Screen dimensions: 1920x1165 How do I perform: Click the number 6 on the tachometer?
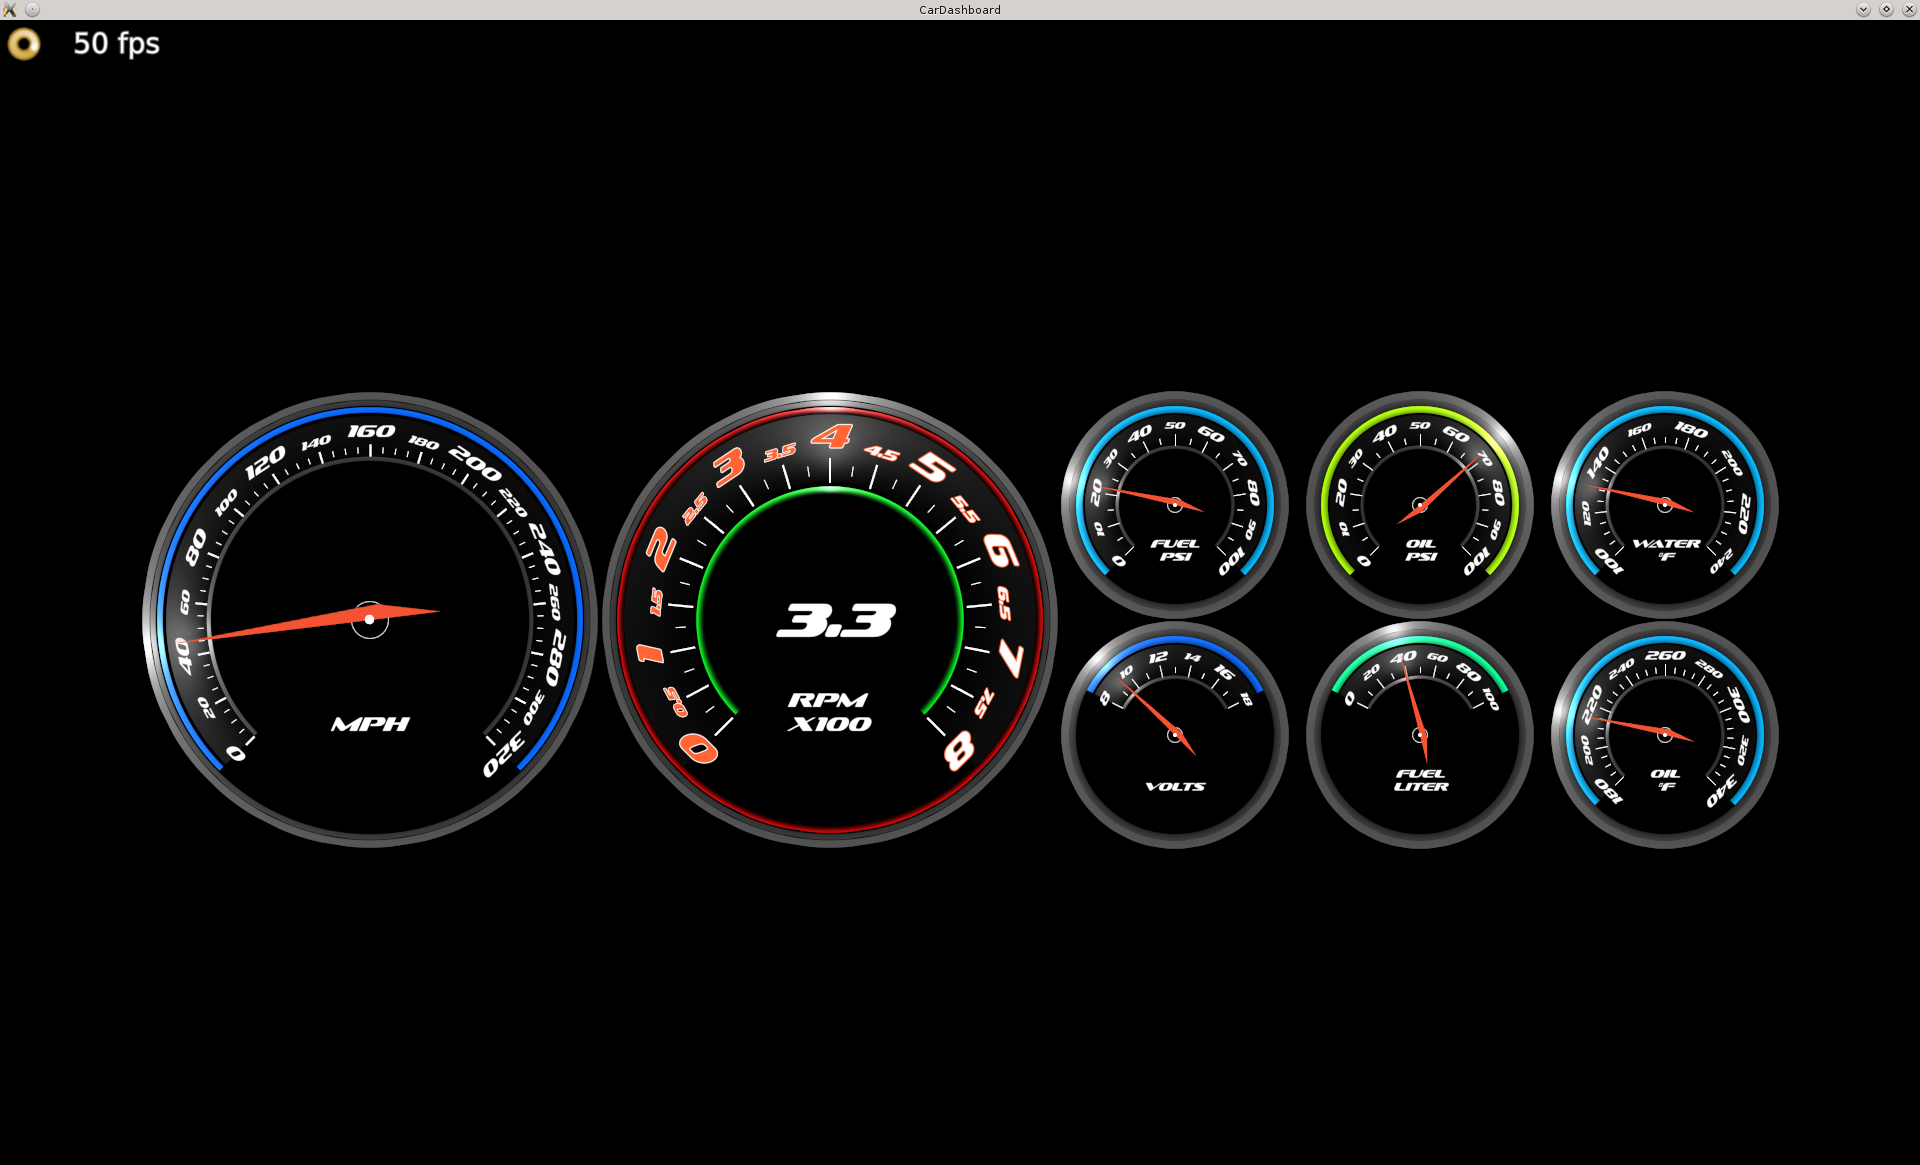(1001, 551)
